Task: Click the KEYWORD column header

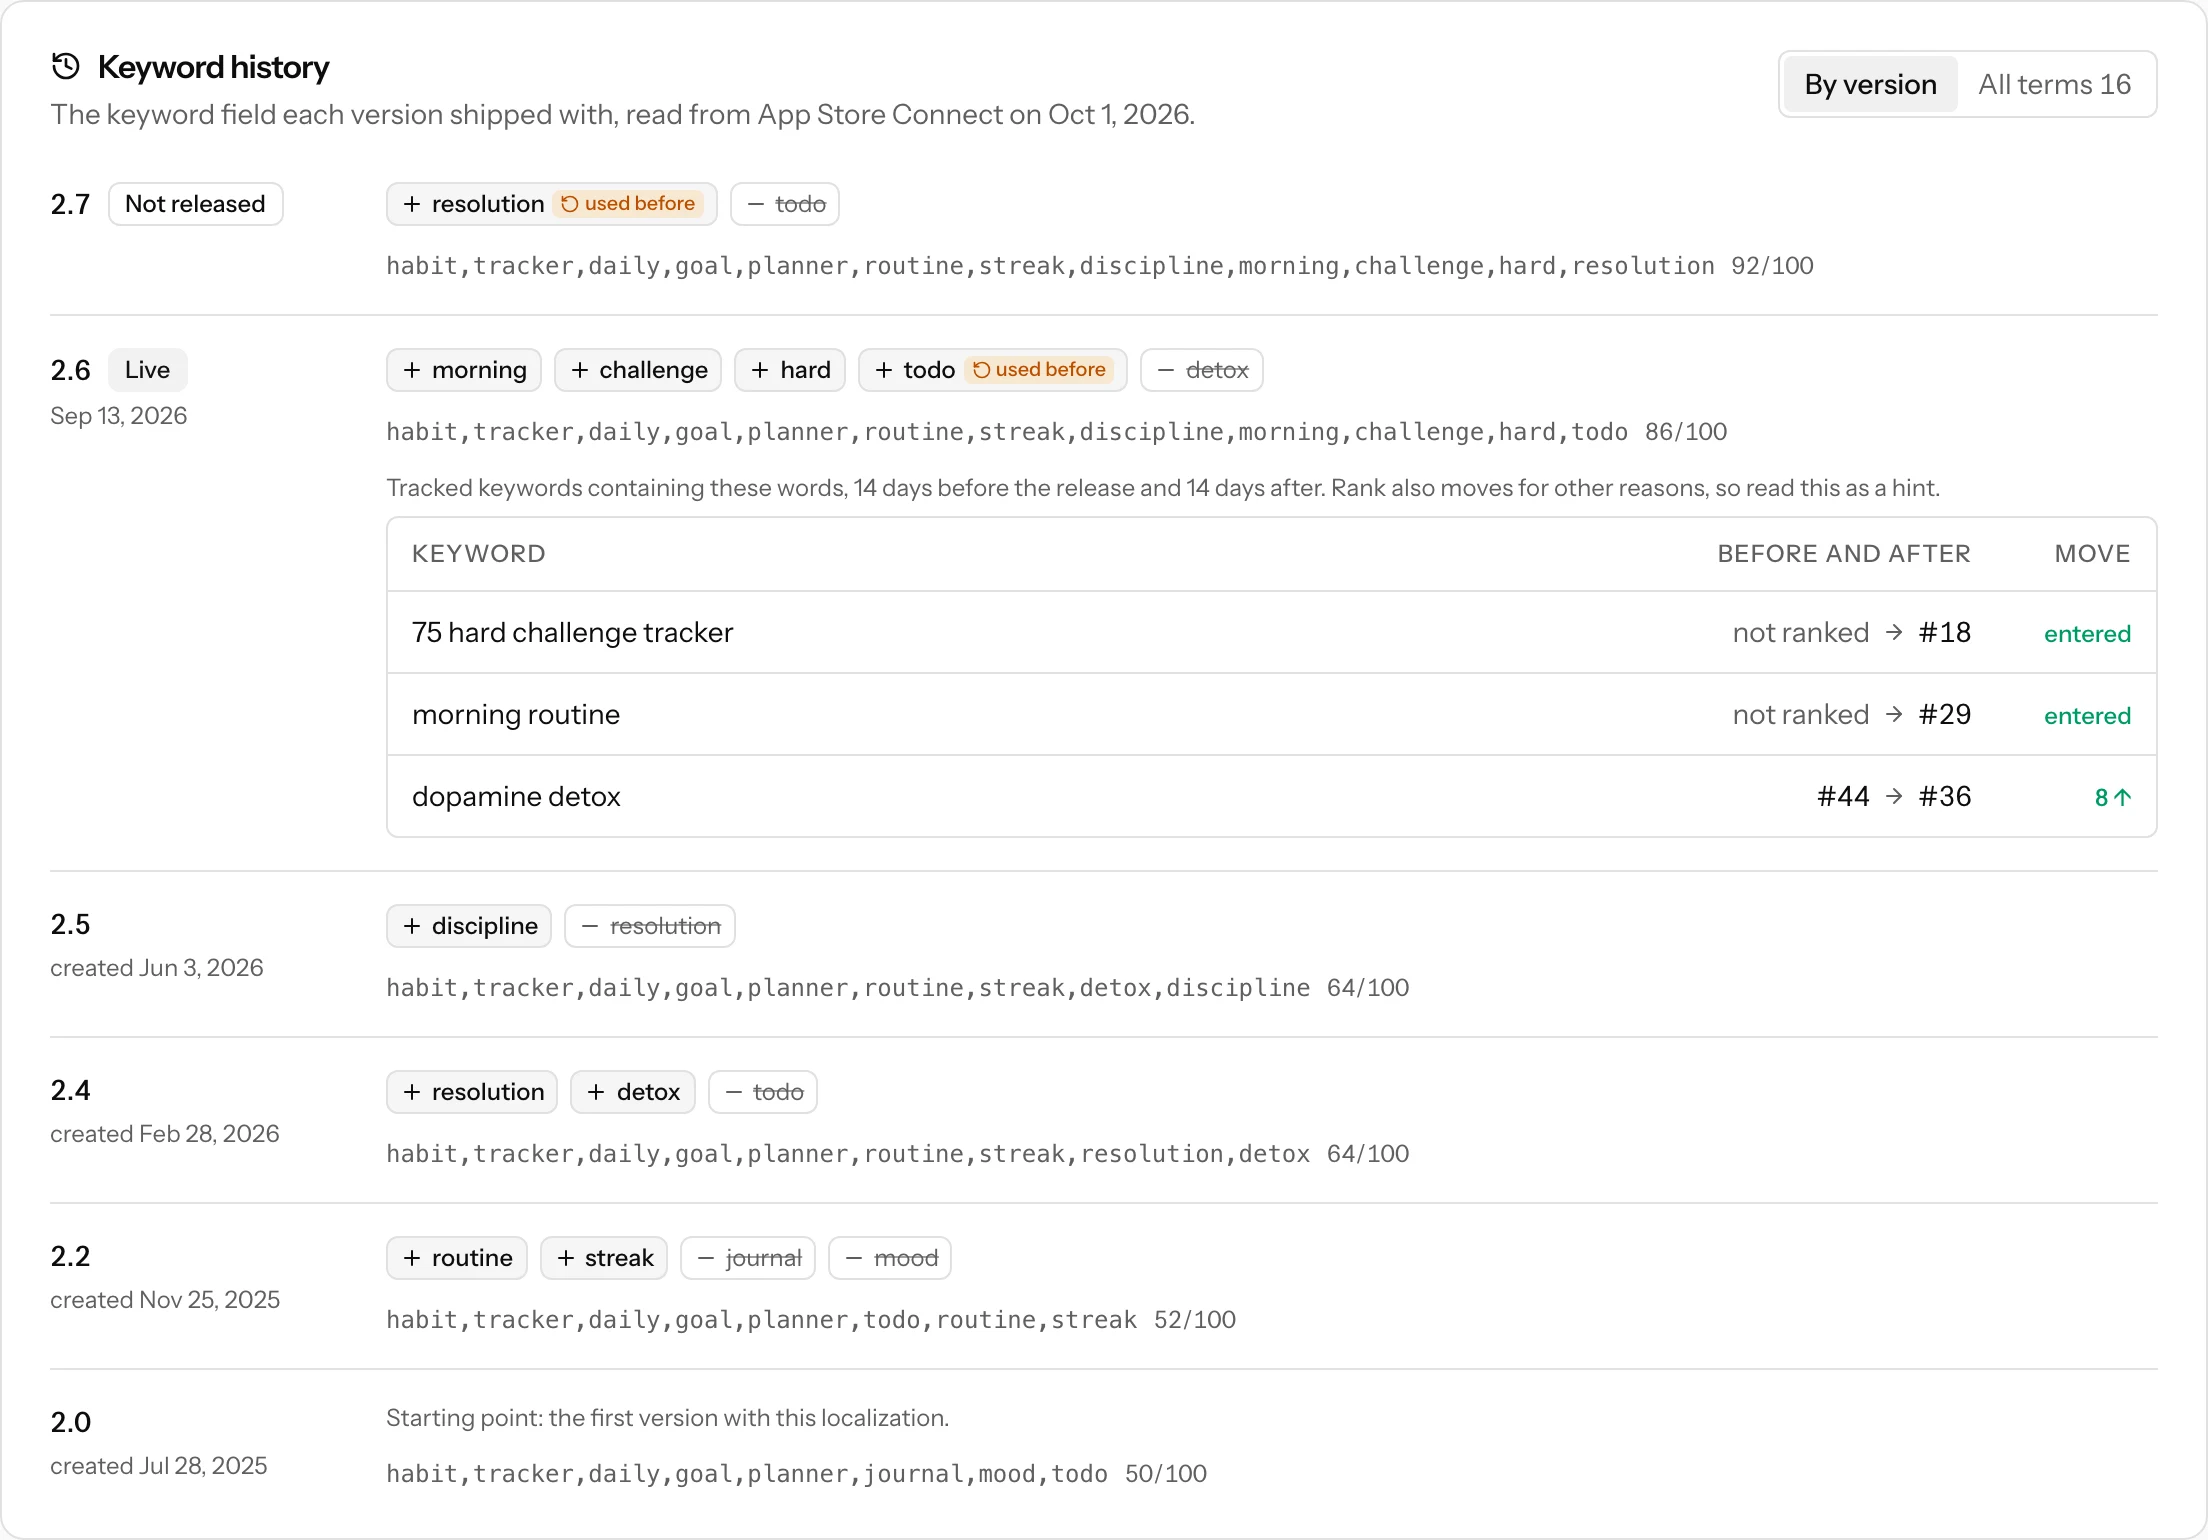Action: tap(479, 554)
